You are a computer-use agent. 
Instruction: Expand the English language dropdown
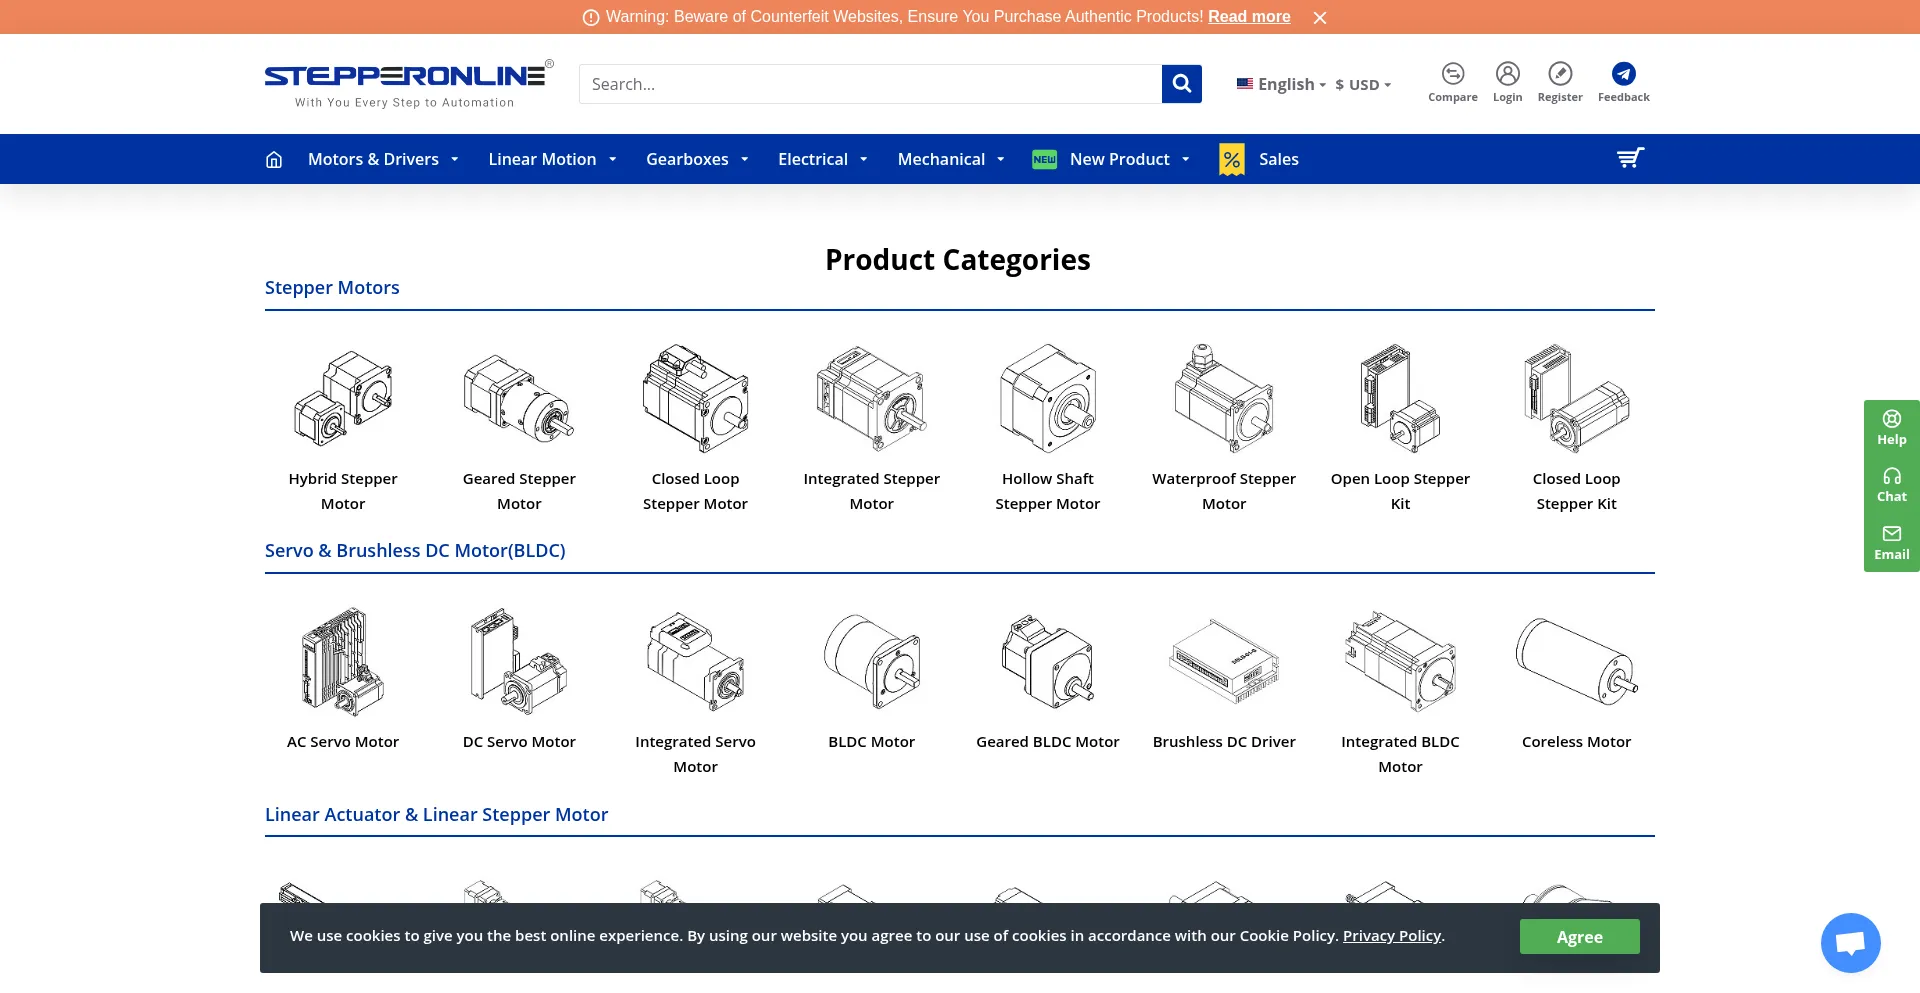[1285, 85]
